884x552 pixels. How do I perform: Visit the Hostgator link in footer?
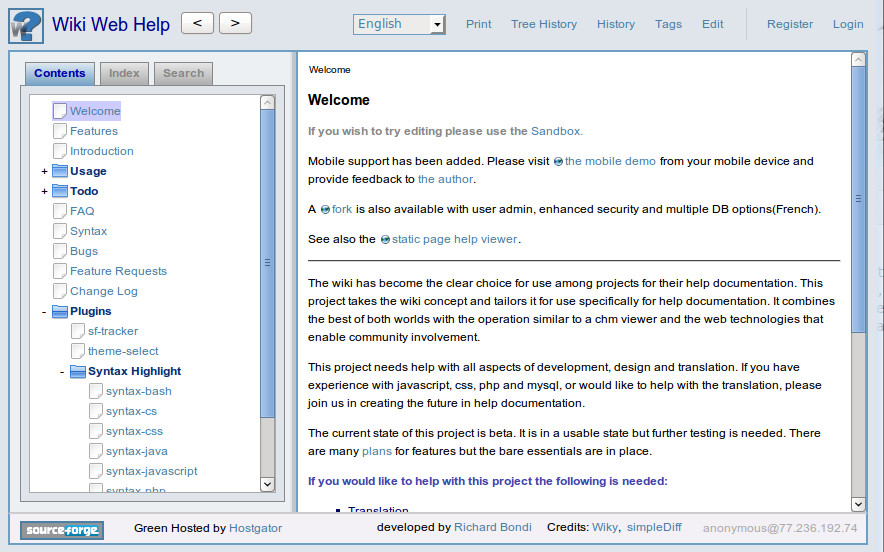pos(255,528)
